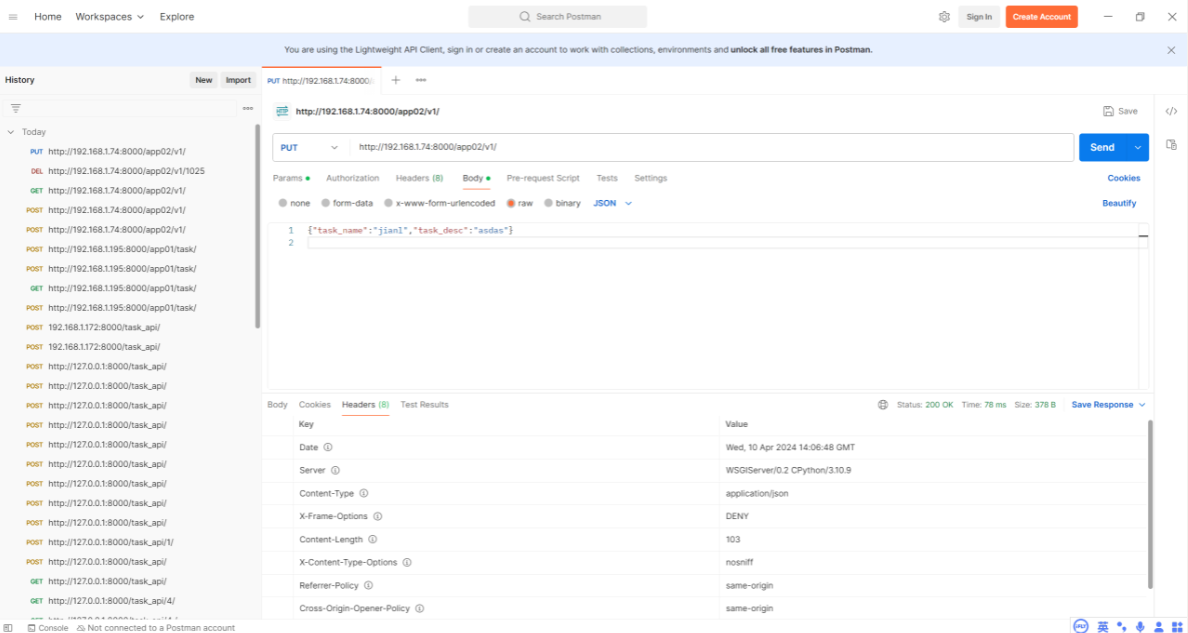Click the History filter icon
Image resolution: width=1188 pixels, height=633 pixels.
point(15,108)
